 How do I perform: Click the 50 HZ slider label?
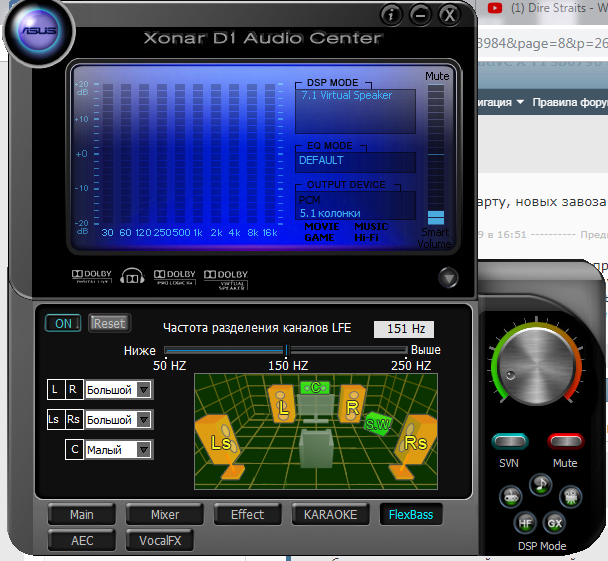169,365
